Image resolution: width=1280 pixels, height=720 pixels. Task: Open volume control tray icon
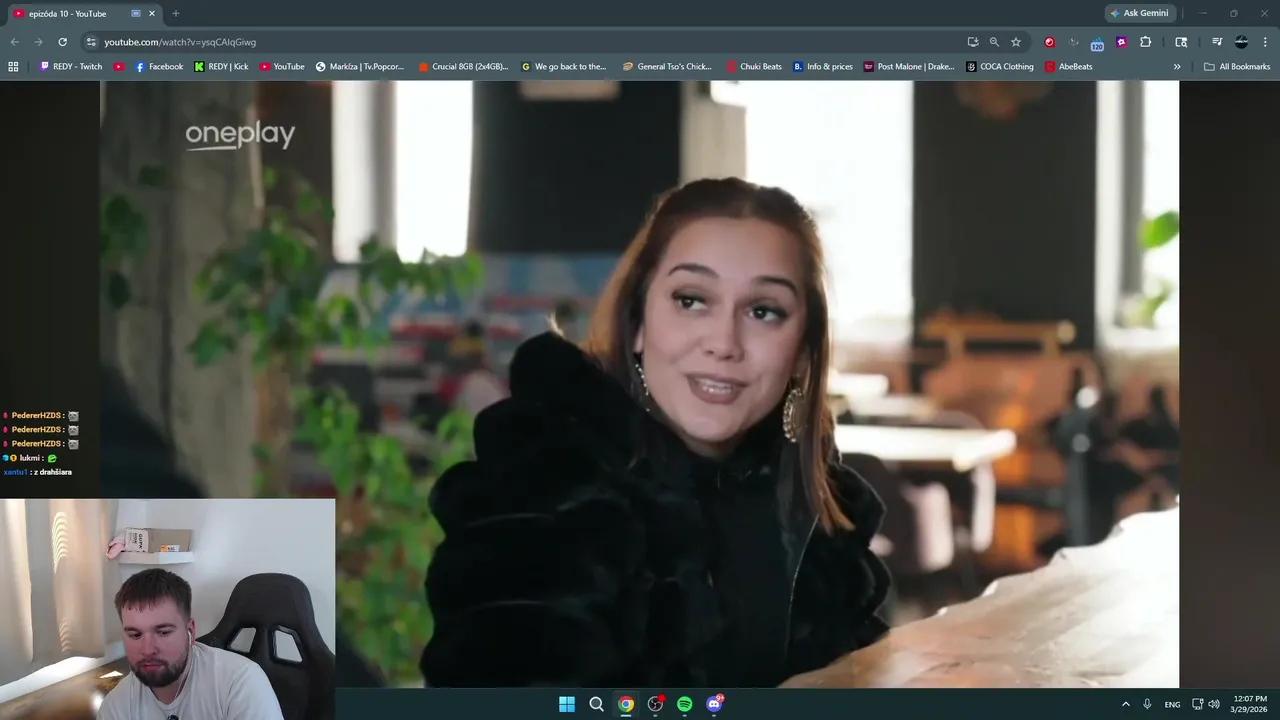(1214, 704)
